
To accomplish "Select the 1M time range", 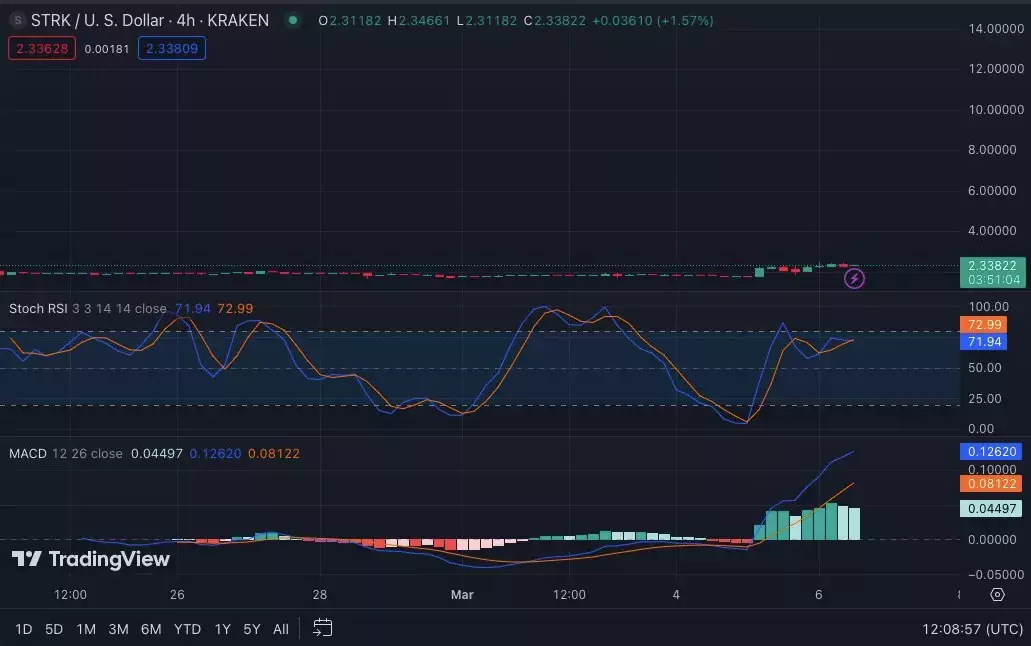I will (86, 629).
